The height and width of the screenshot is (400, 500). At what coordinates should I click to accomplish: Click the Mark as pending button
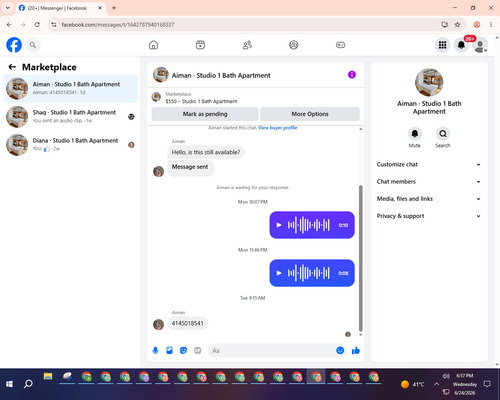point(205,114)
